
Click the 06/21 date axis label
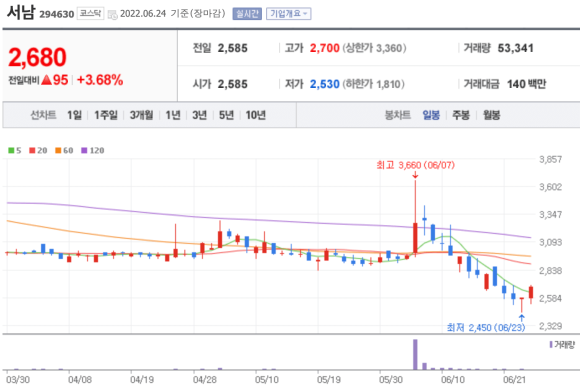[x=514, y=379]
